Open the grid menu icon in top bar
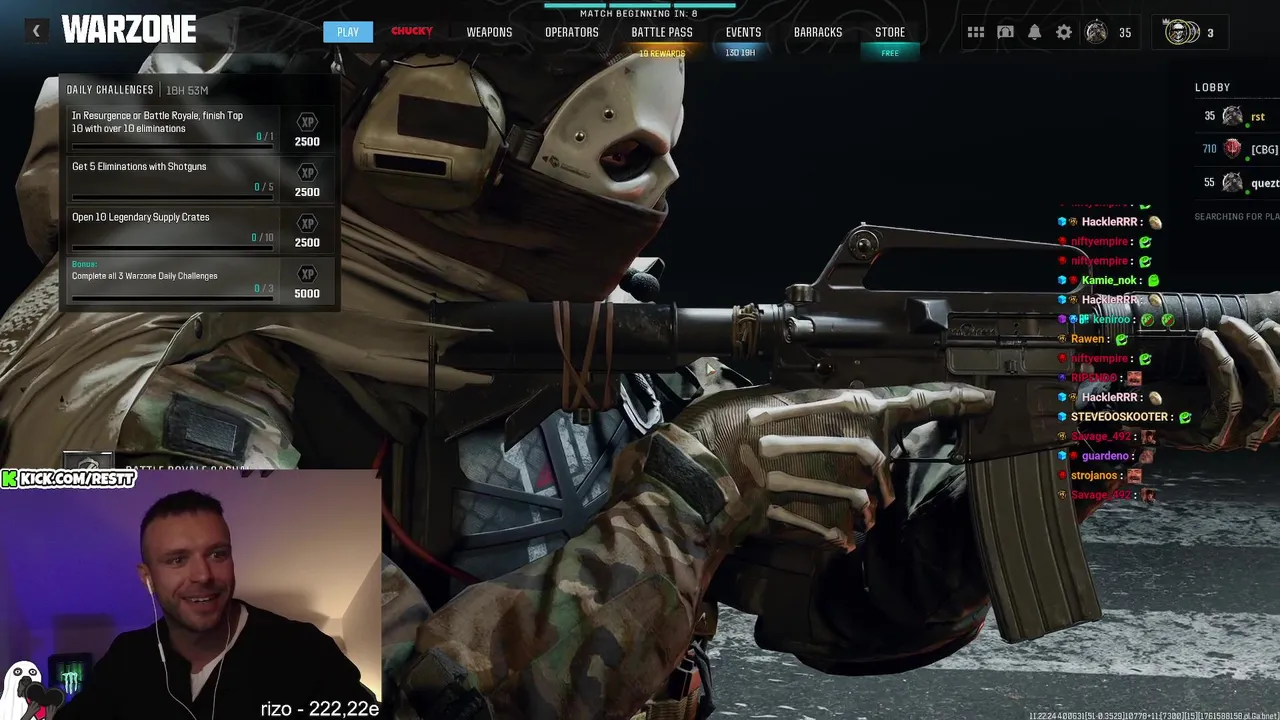1280x720 pixels. click(976, 32)
